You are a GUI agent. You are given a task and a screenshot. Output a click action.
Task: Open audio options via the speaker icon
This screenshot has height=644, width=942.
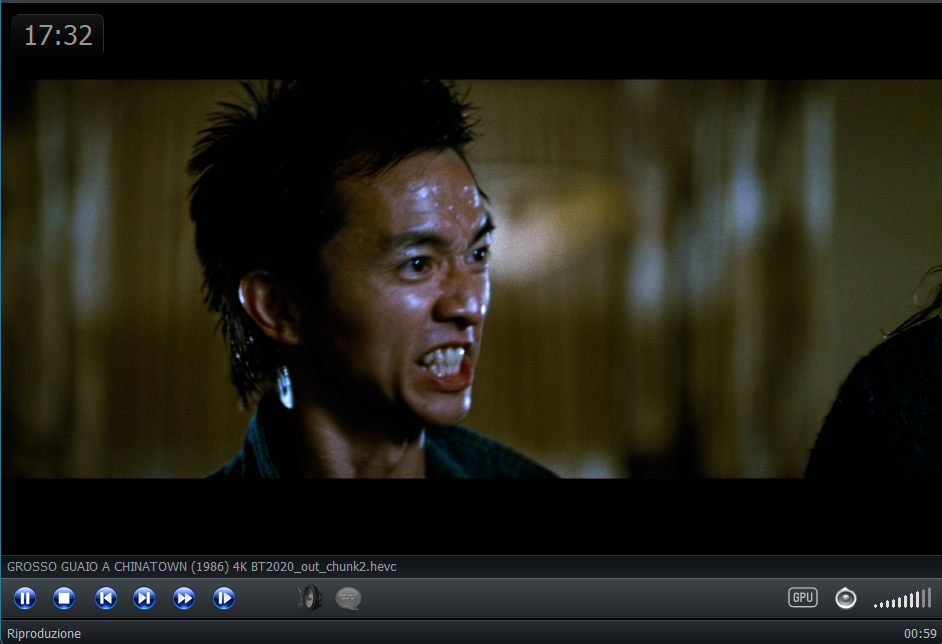coord(309,598)
